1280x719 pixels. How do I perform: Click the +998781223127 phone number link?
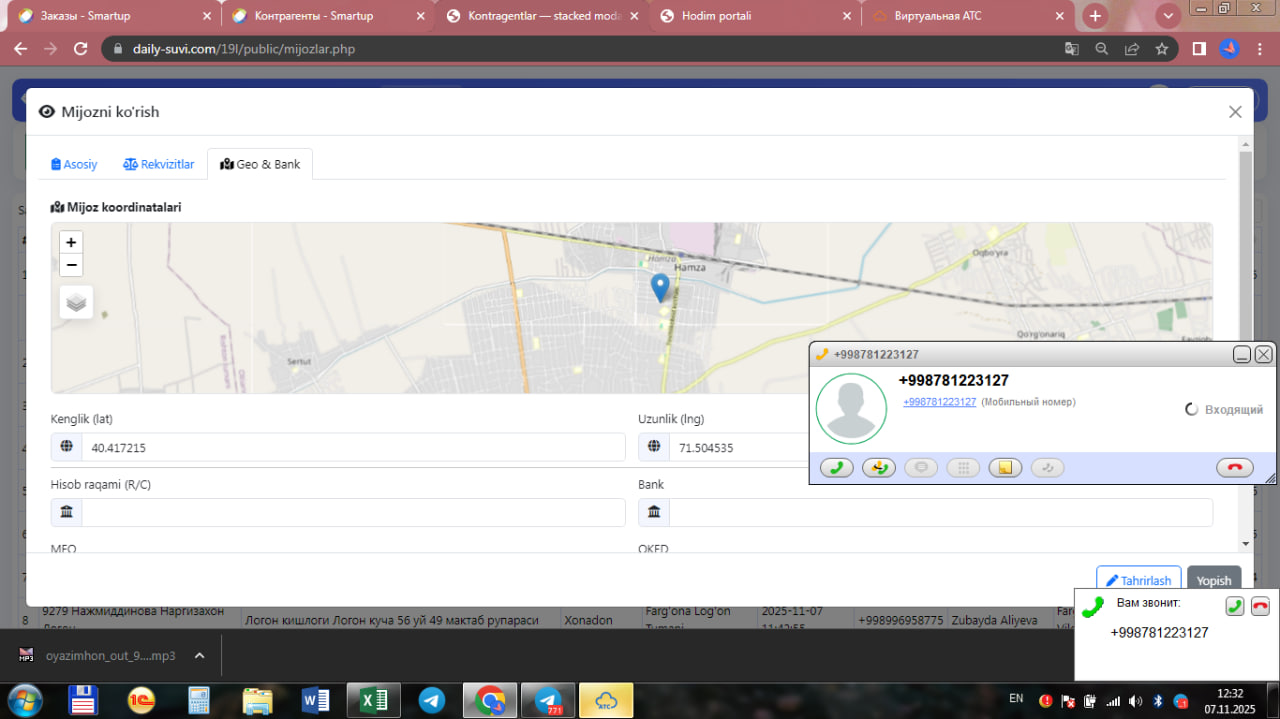tap(939, 402)
